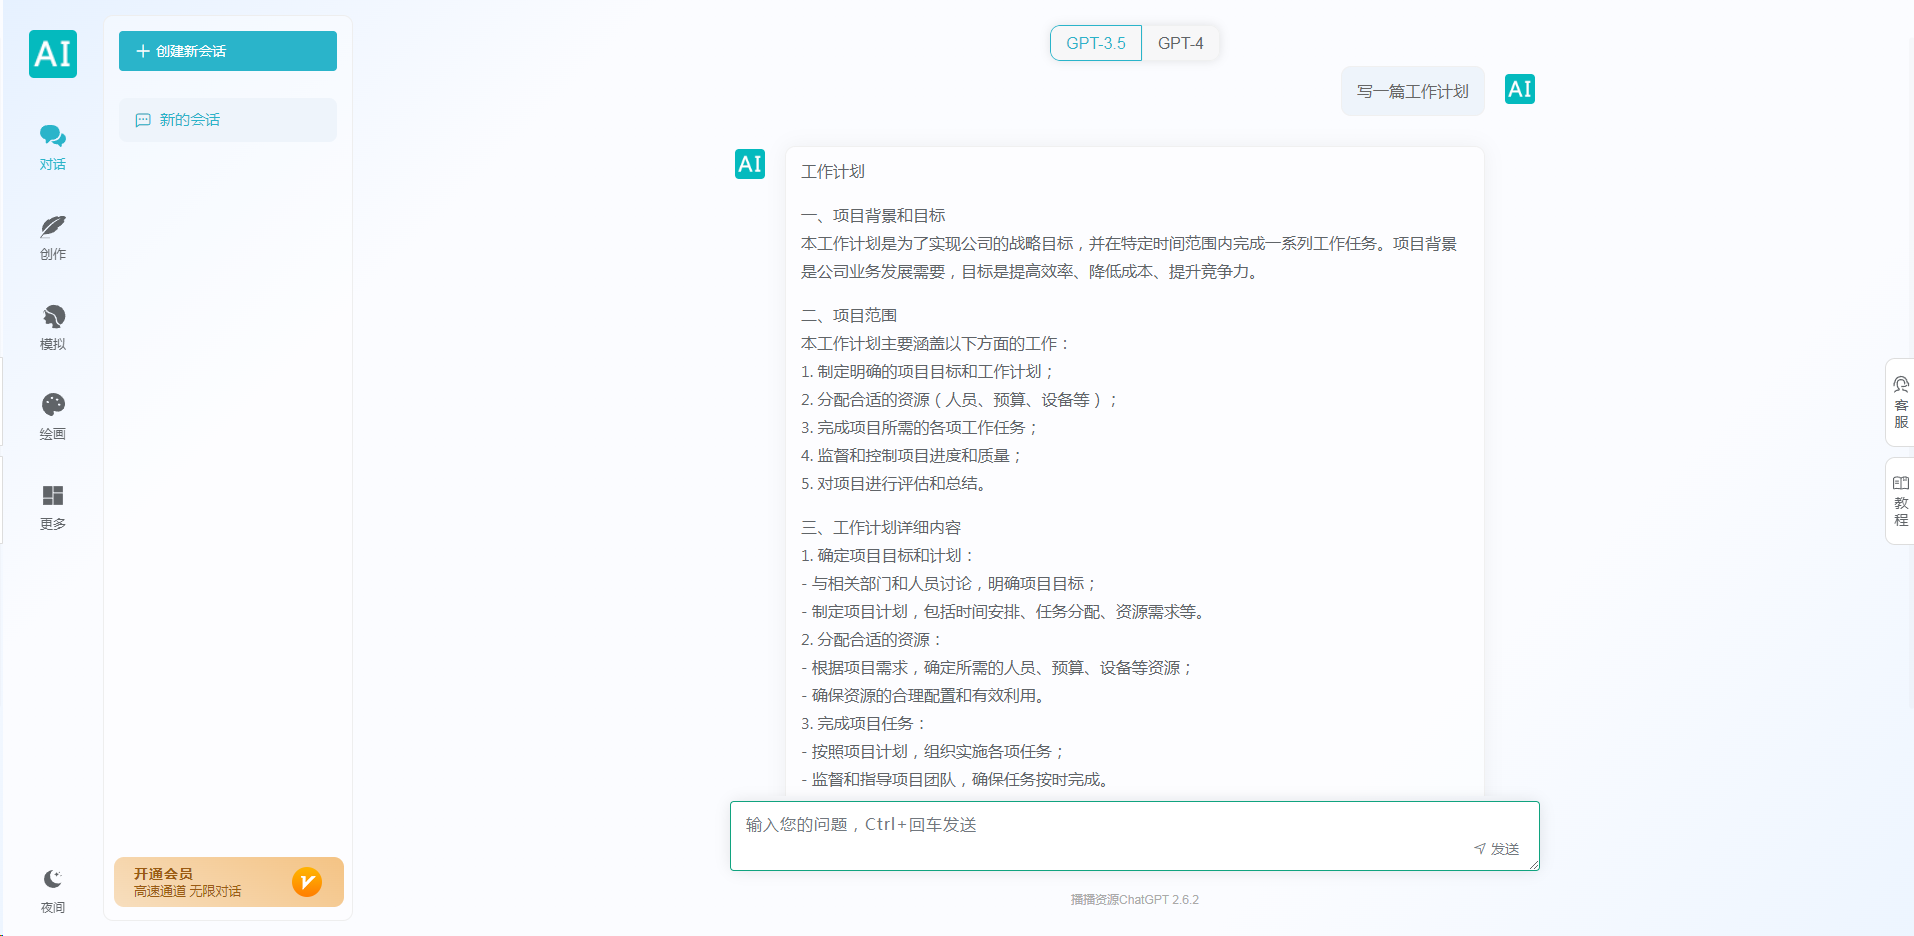Click 创建新会话 to start new chat
This screenshot has width=1914, height=936.
pyautogui.click(x=228, y=51)
